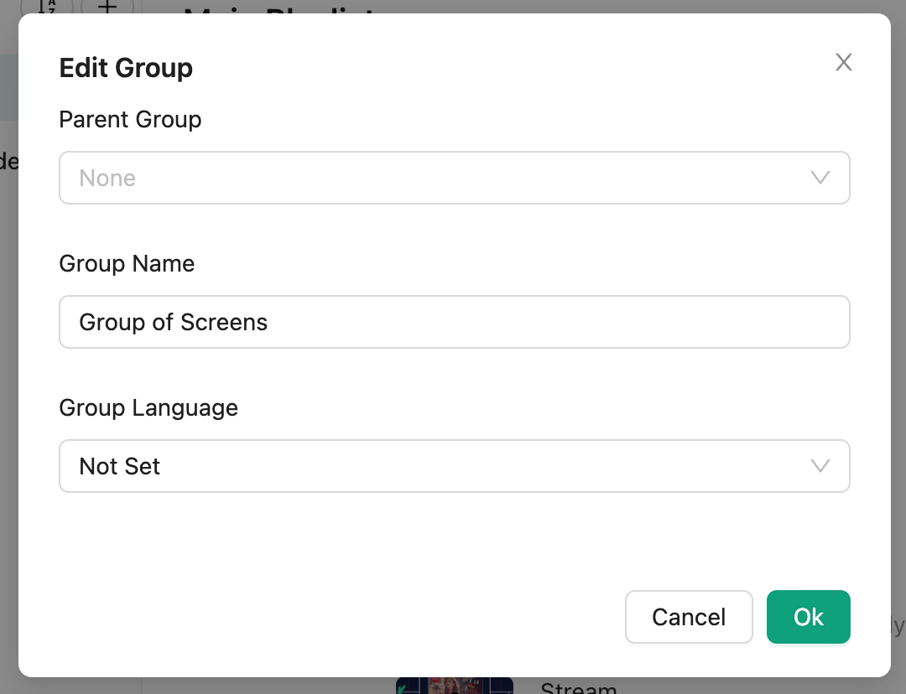Select the 'Group of Screens' text value

coord(175,322)
